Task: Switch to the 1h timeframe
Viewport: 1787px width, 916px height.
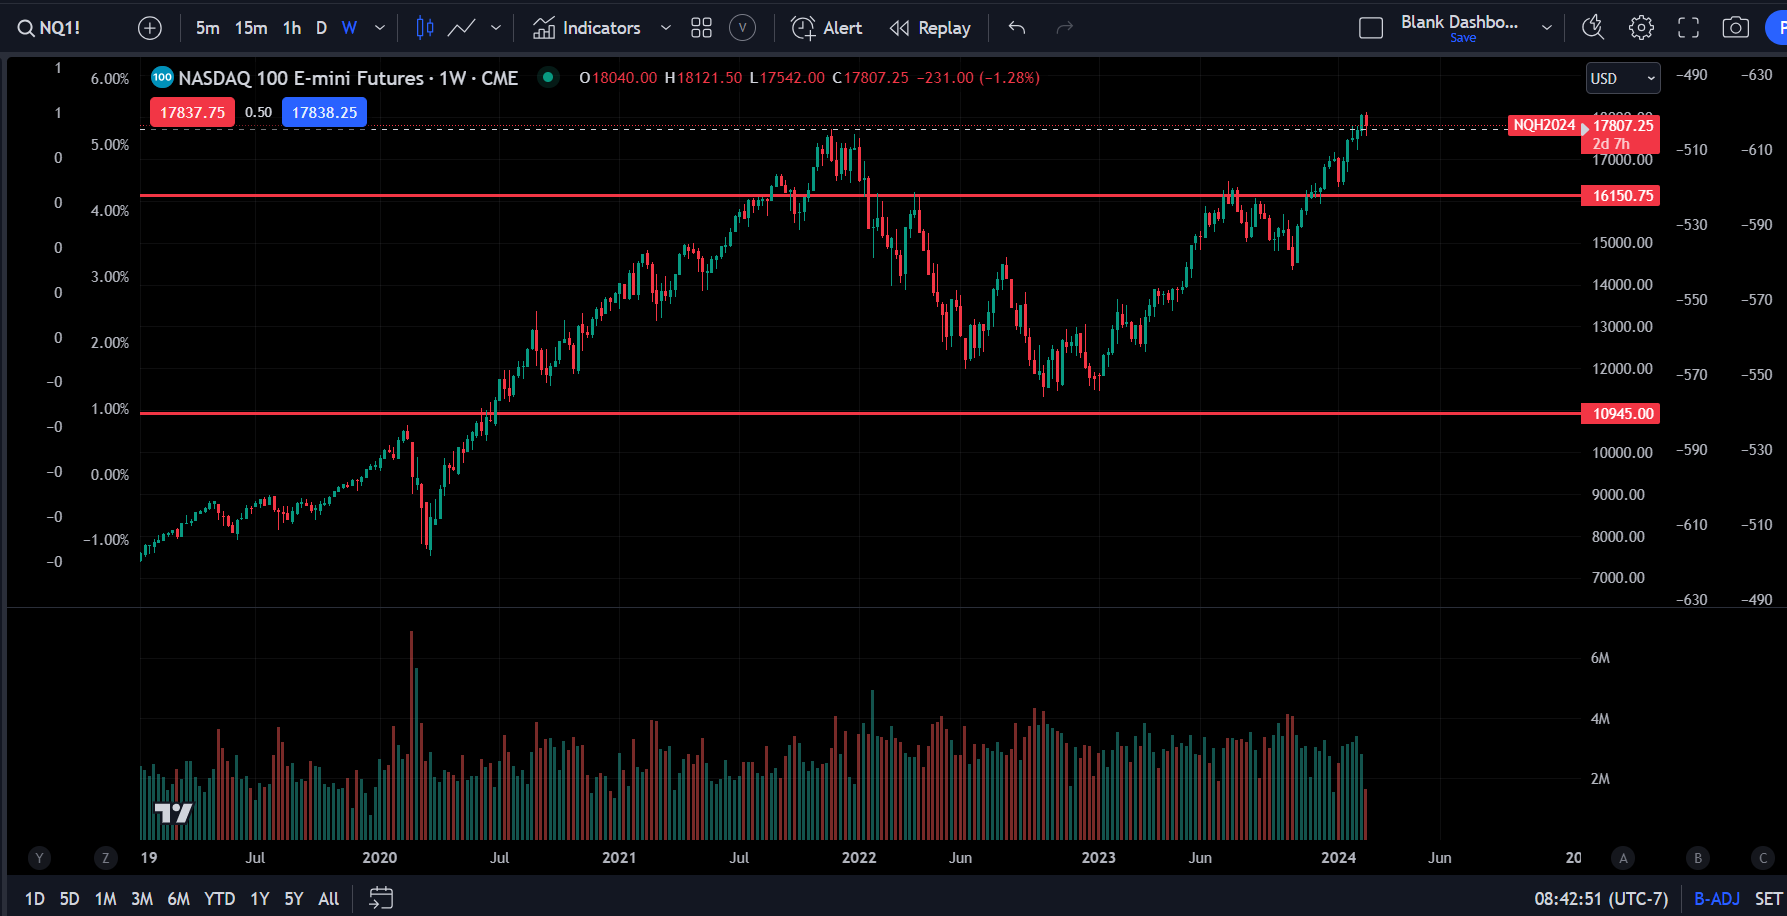Action: click(292, 28)
